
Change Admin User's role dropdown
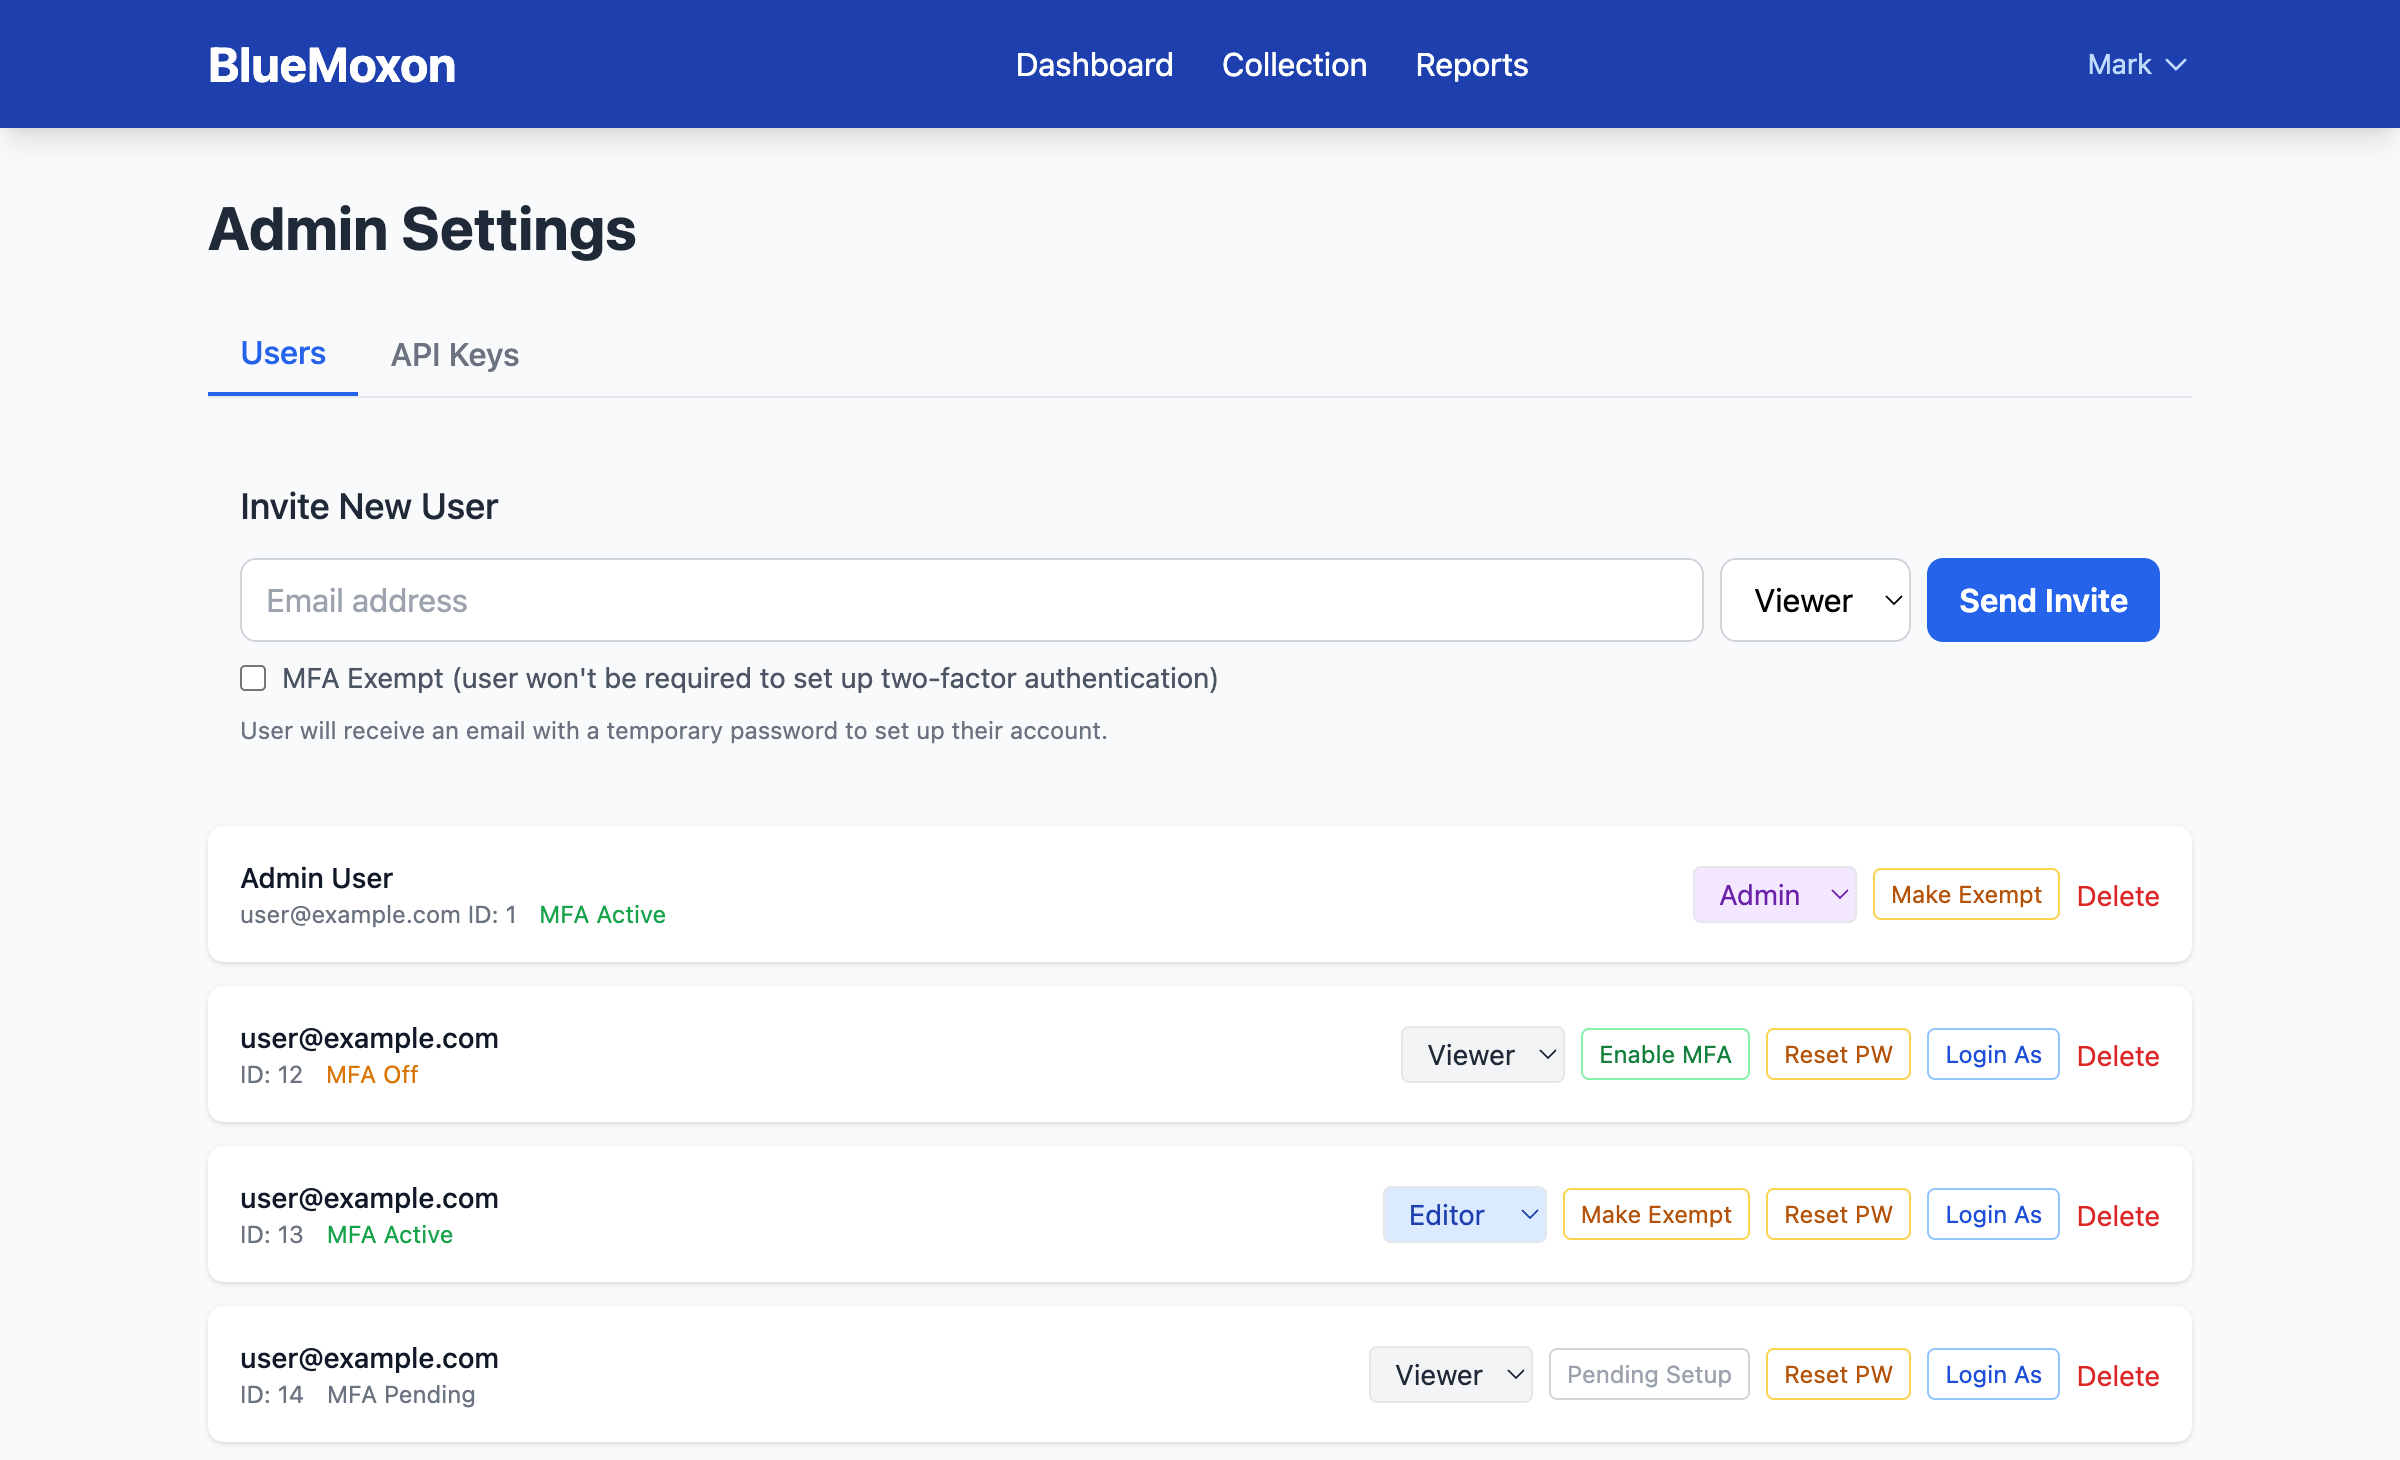click(x=1774, y=895)
